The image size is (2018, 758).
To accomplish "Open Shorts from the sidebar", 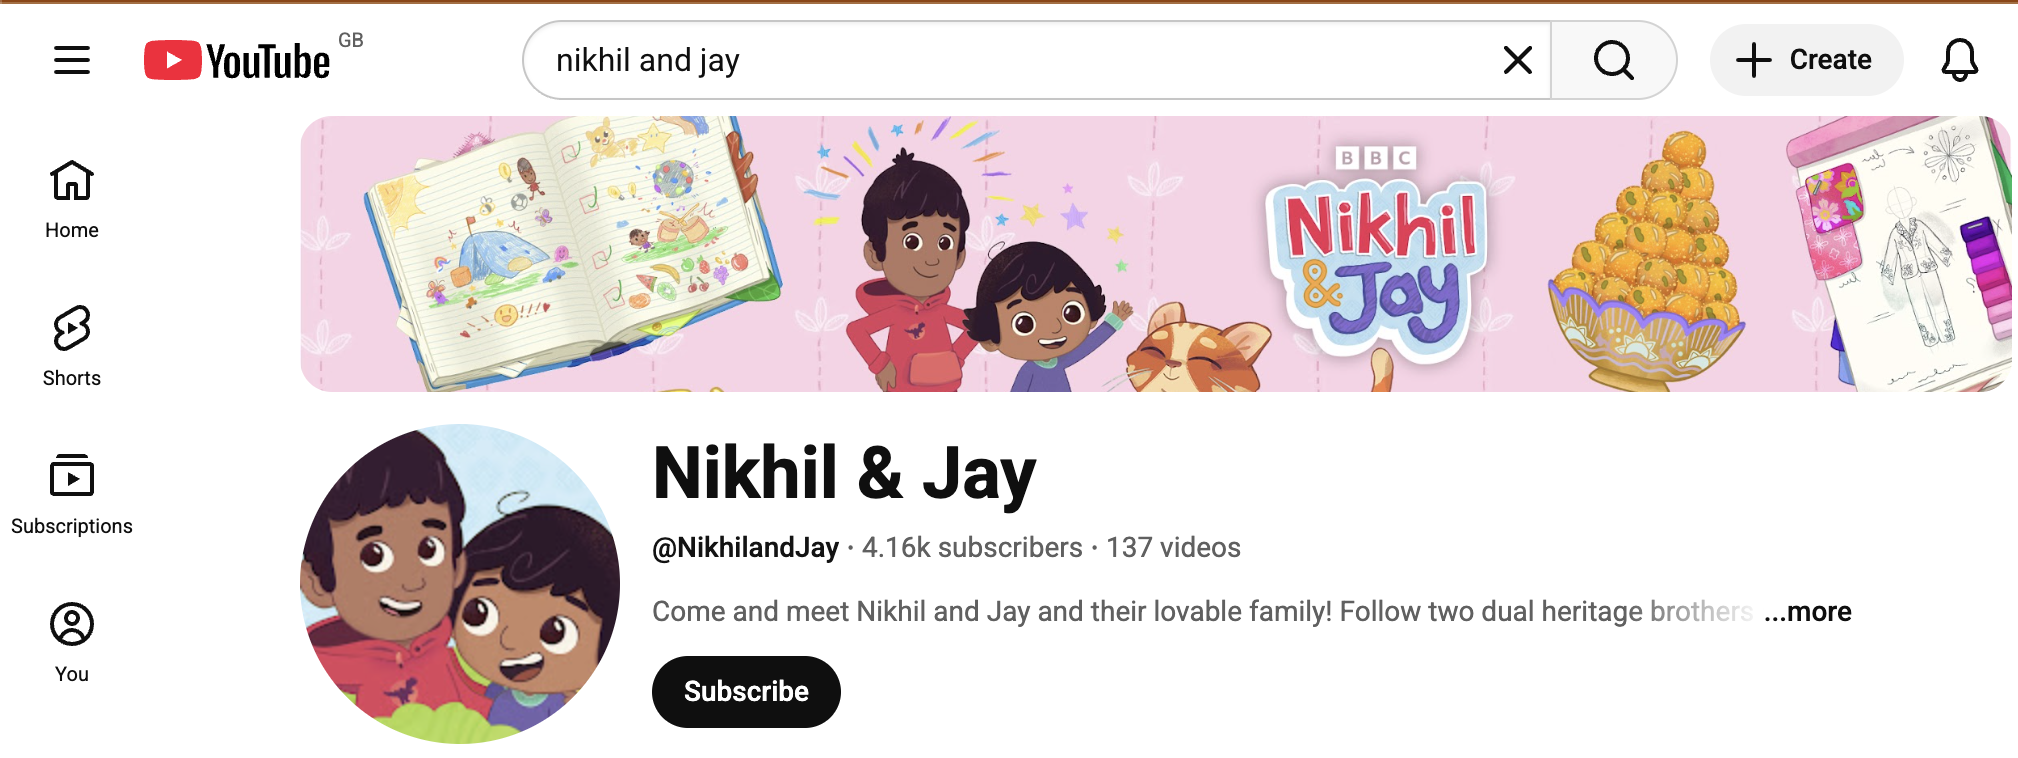I will click(72, 347).
